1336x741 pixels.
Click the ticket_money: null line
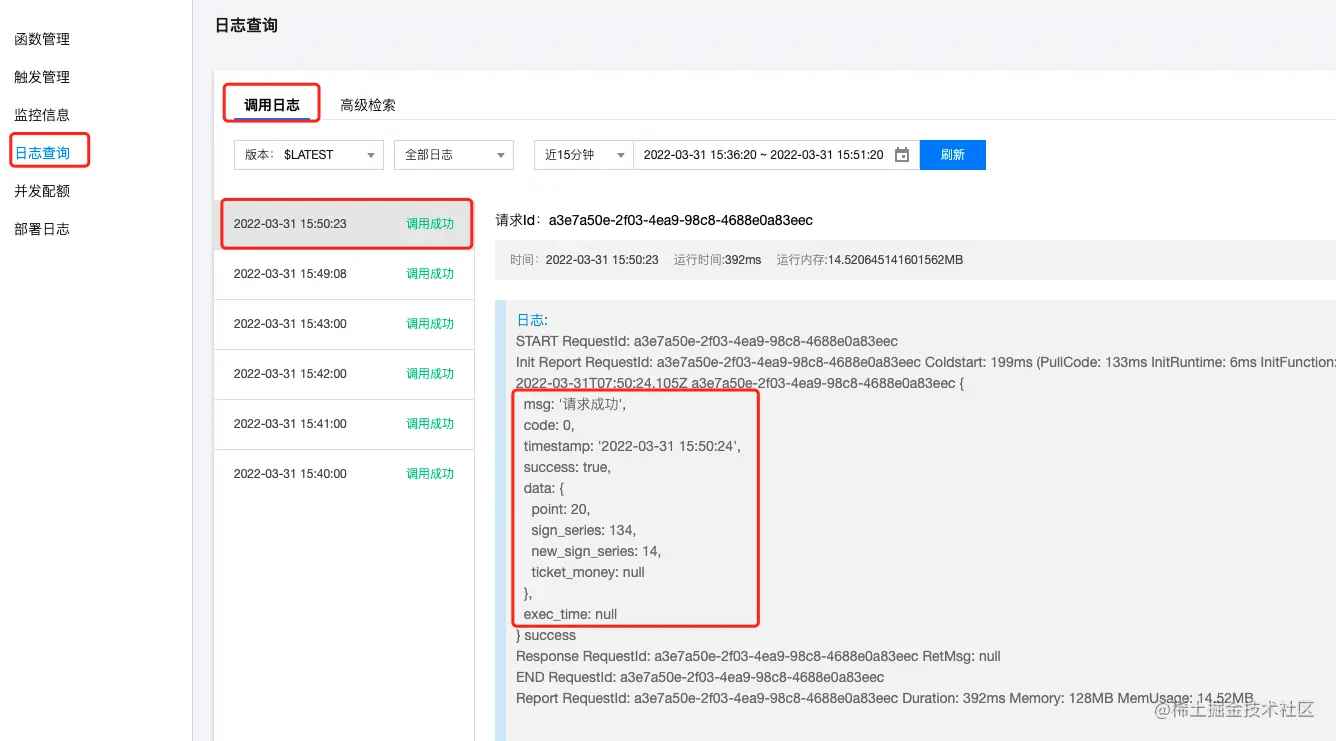(588, 572)
